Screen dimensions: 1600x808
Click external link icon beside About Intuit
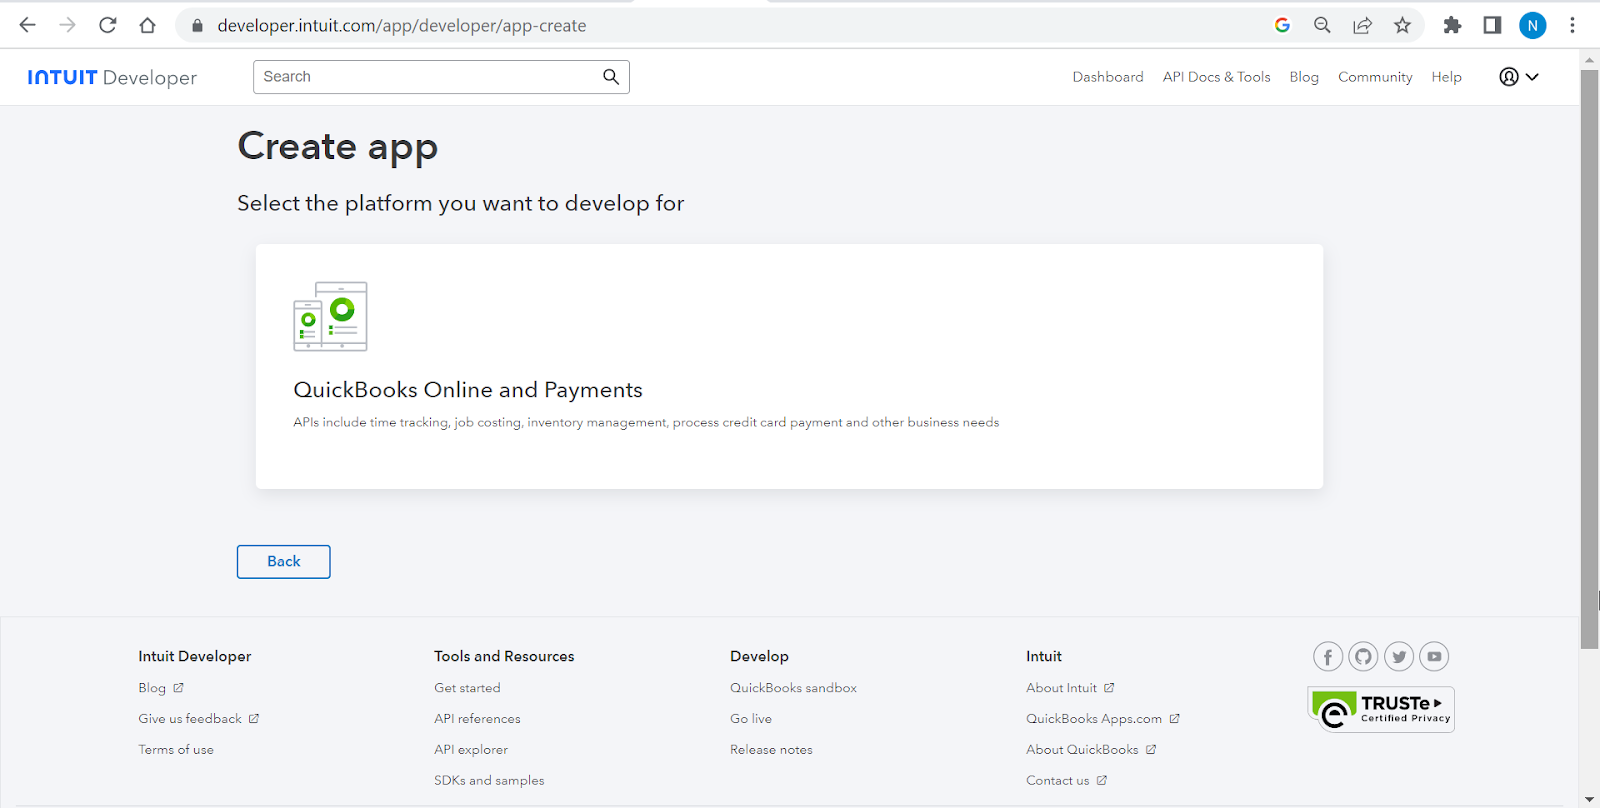click(1109, 688)
